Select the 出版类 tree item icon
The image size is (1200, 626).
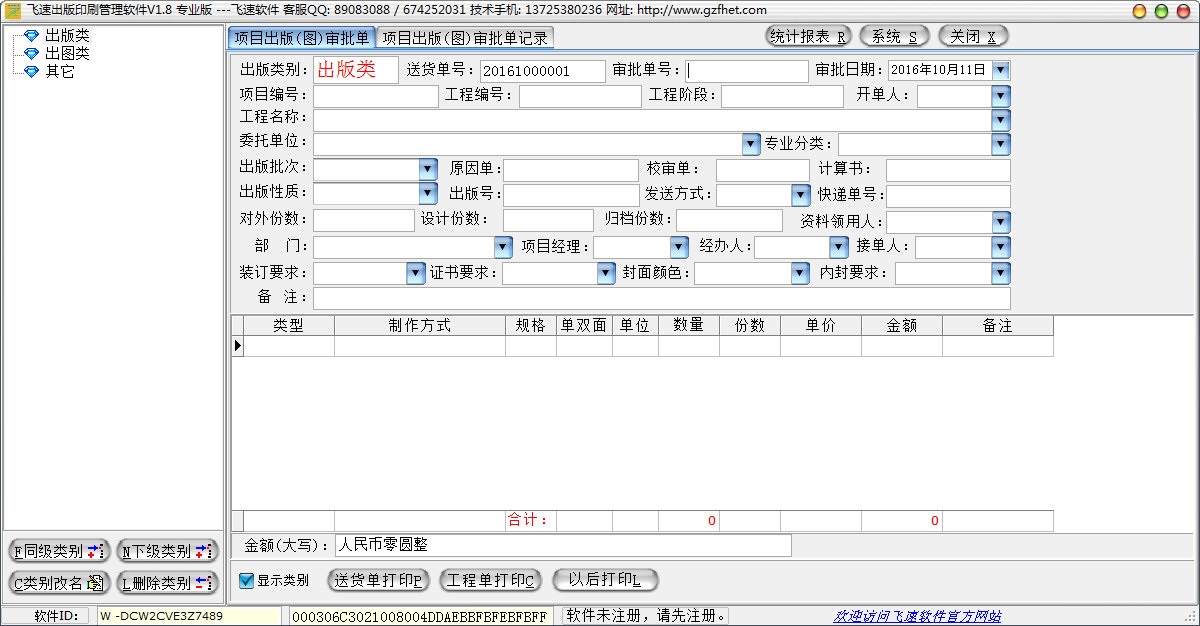[31, 36]
